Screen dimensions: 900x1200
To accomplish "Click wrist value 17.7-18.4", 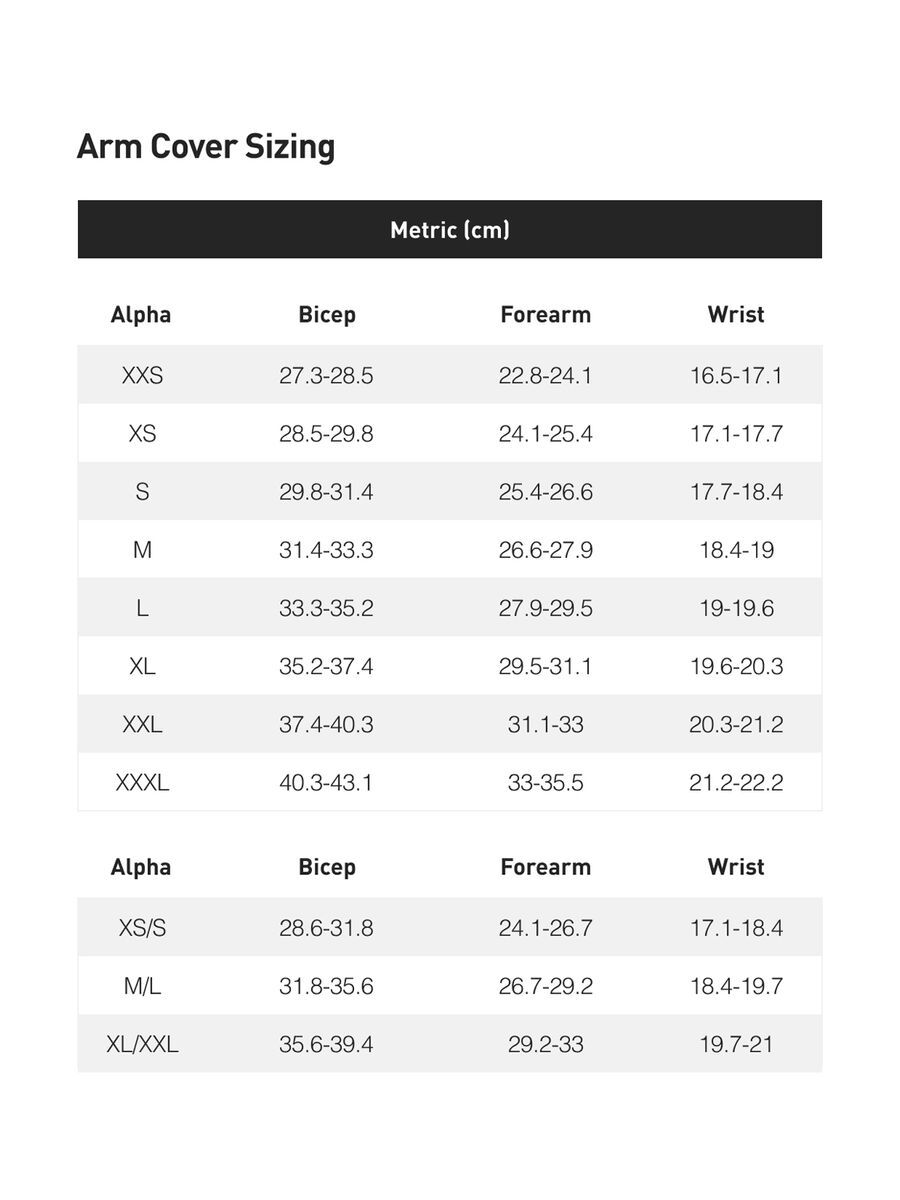I will point(736,492).
